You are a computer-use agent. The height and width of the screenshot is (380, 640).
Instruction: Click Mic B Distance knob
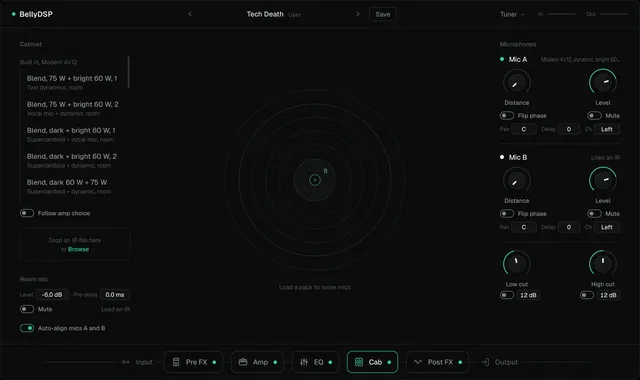(x=517, y=181)
